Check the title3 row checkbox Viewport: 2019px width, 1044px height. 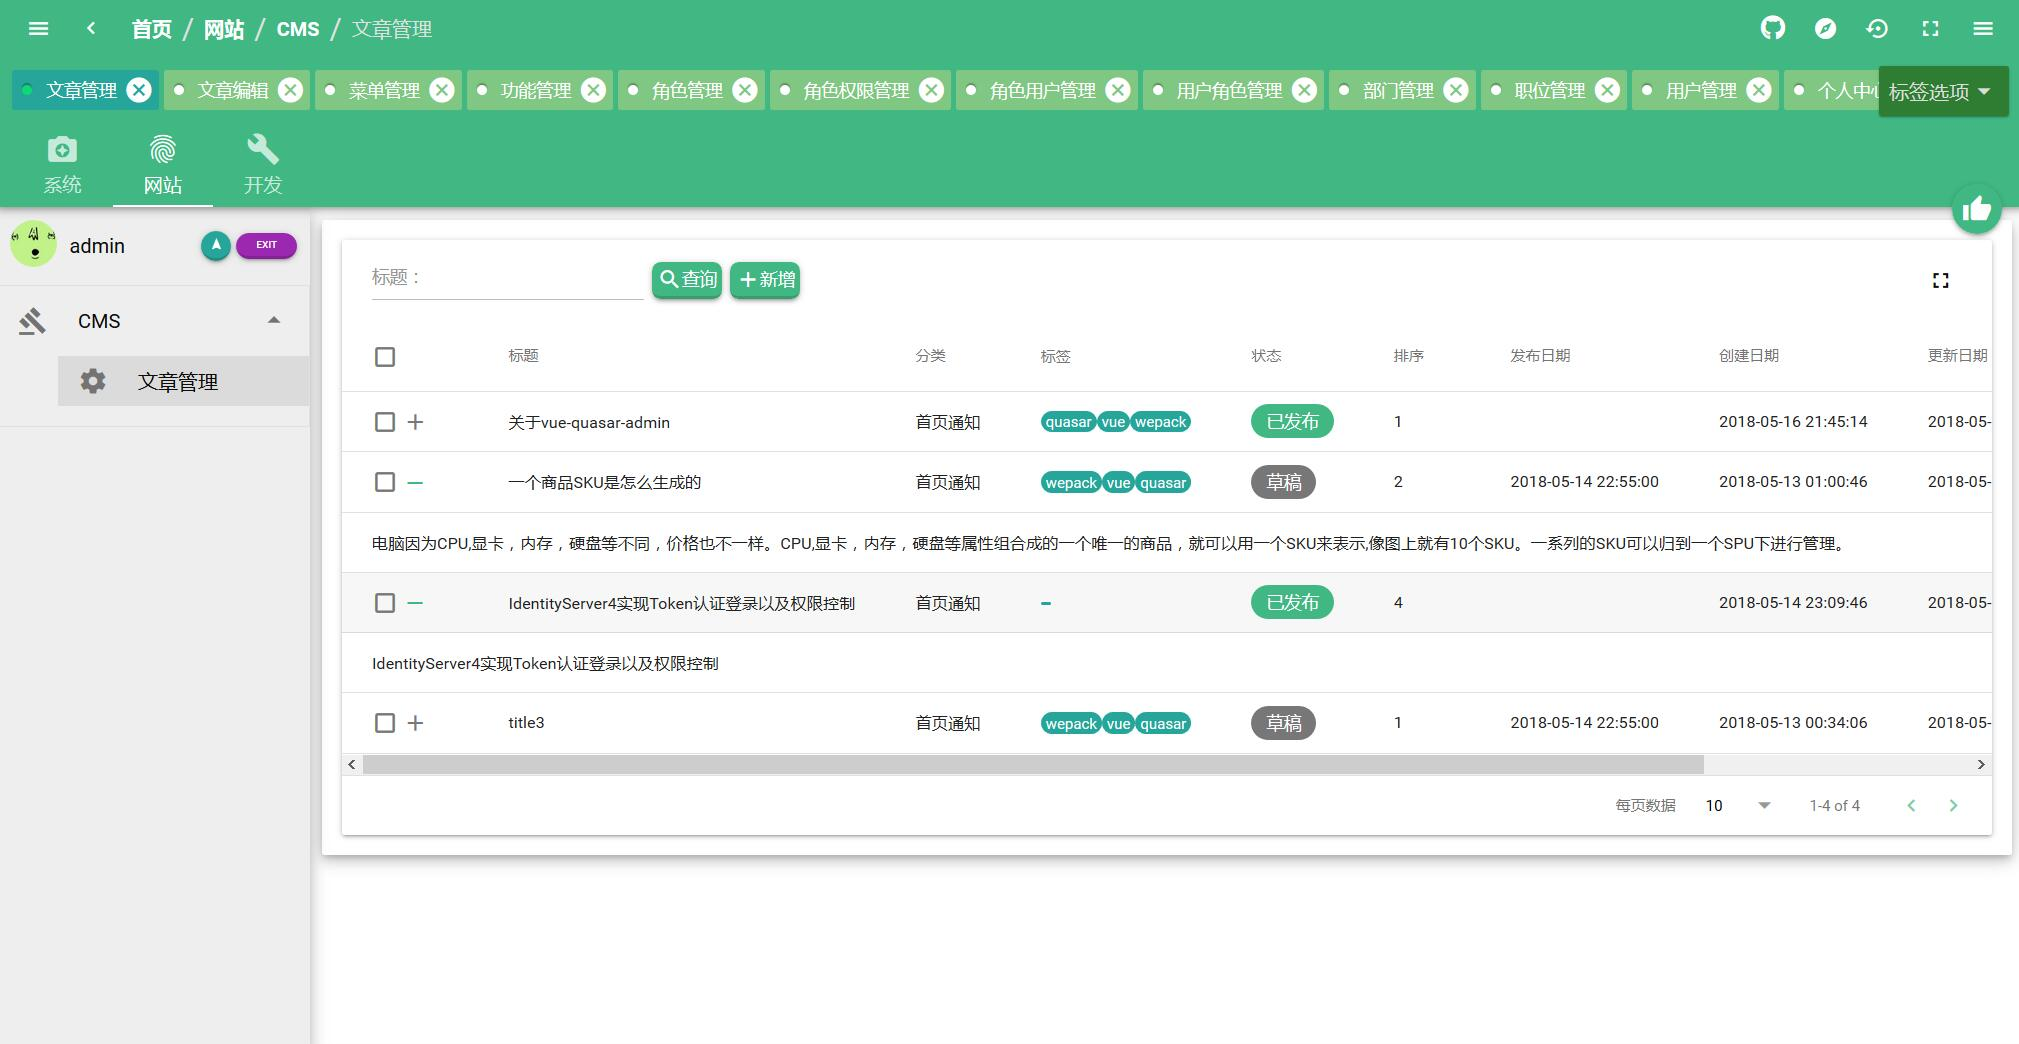tap(385, 723)
